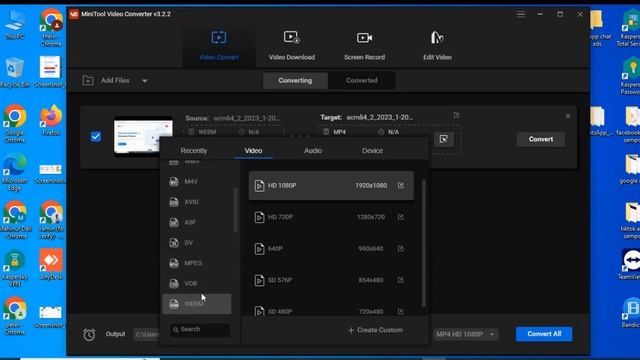Open the Edit Video tab
This screenshot has height=360, width=640.
coord(437,46)
